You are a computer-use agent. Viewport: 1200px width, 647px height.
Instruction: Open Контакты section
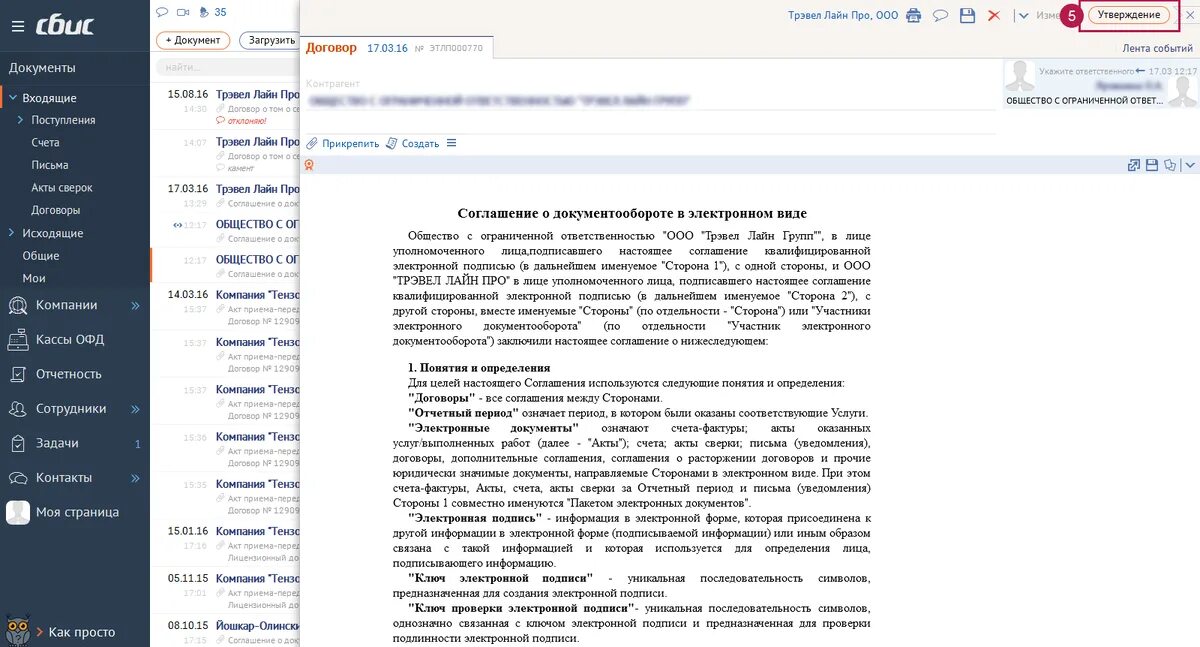point(64,477)
